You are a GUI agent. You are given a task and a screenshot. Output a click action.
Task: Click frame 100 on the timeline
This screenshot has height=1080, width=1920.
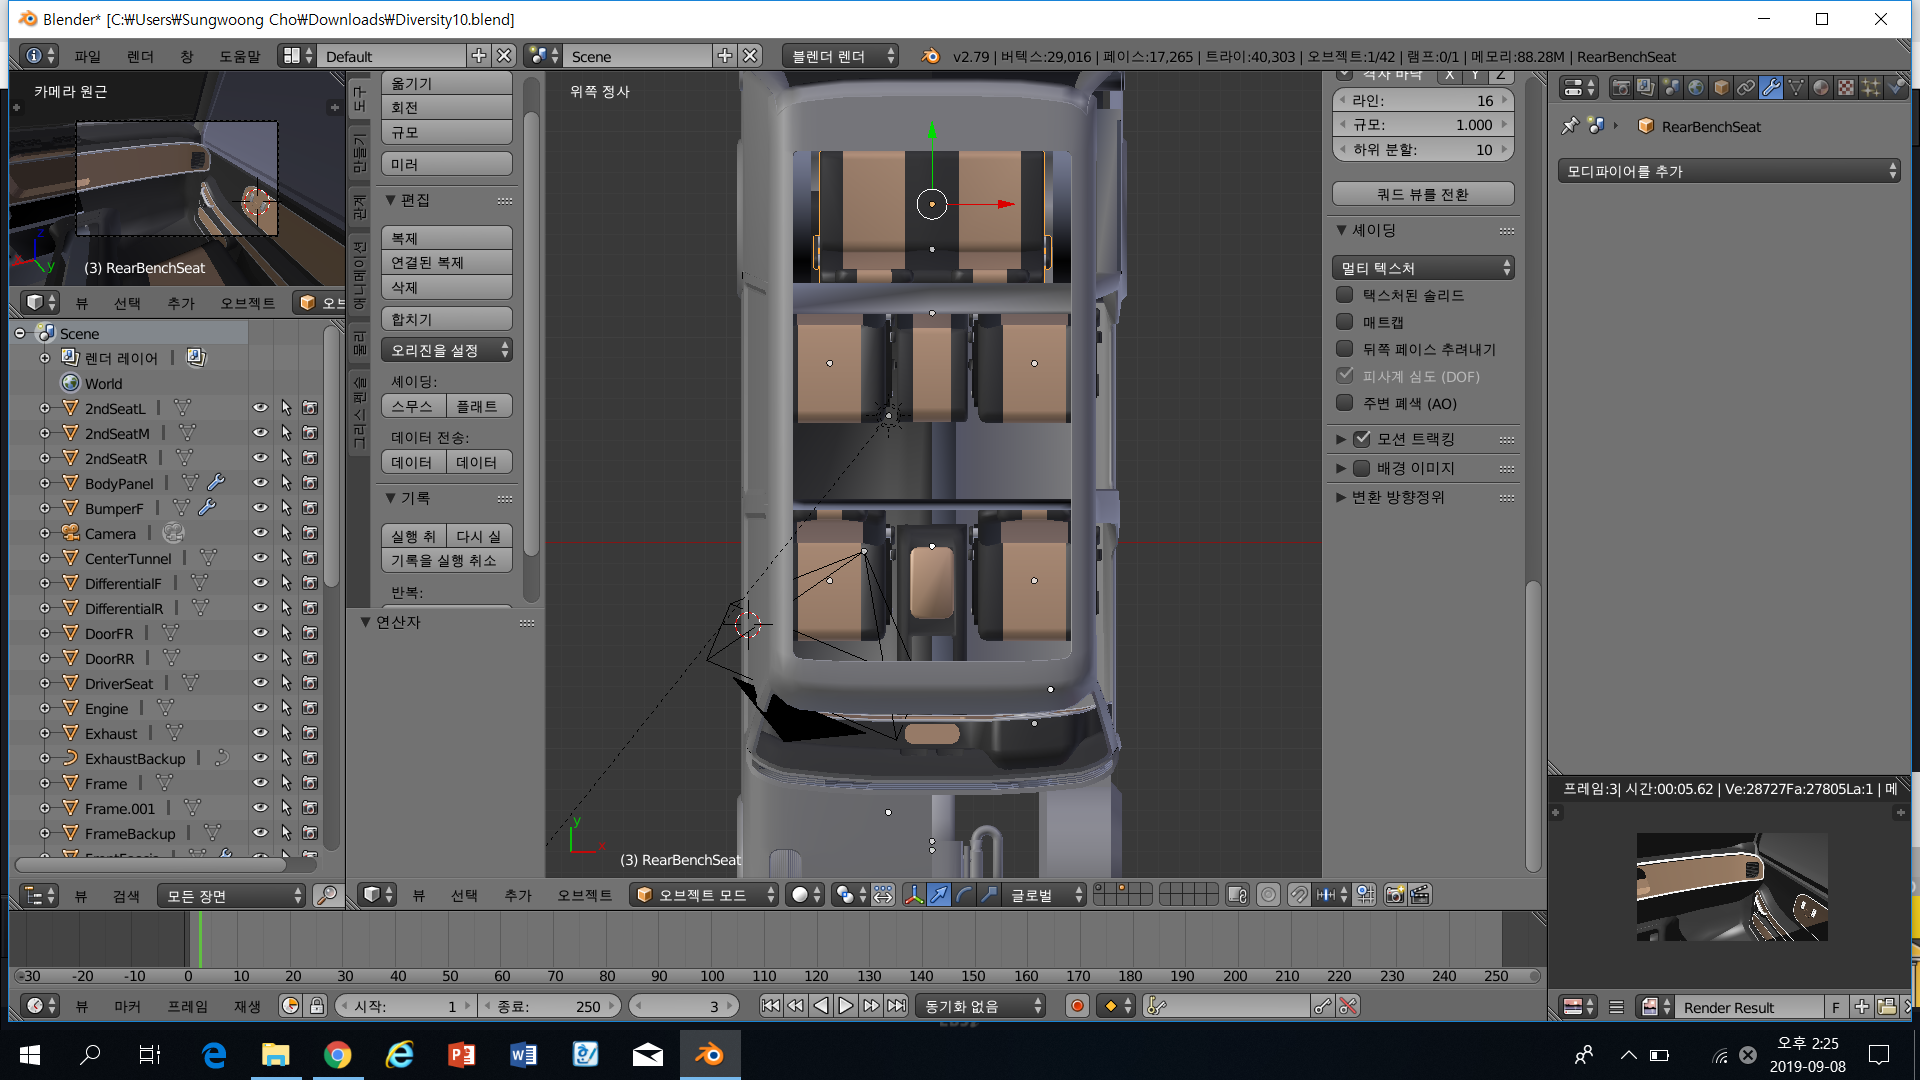712,940
